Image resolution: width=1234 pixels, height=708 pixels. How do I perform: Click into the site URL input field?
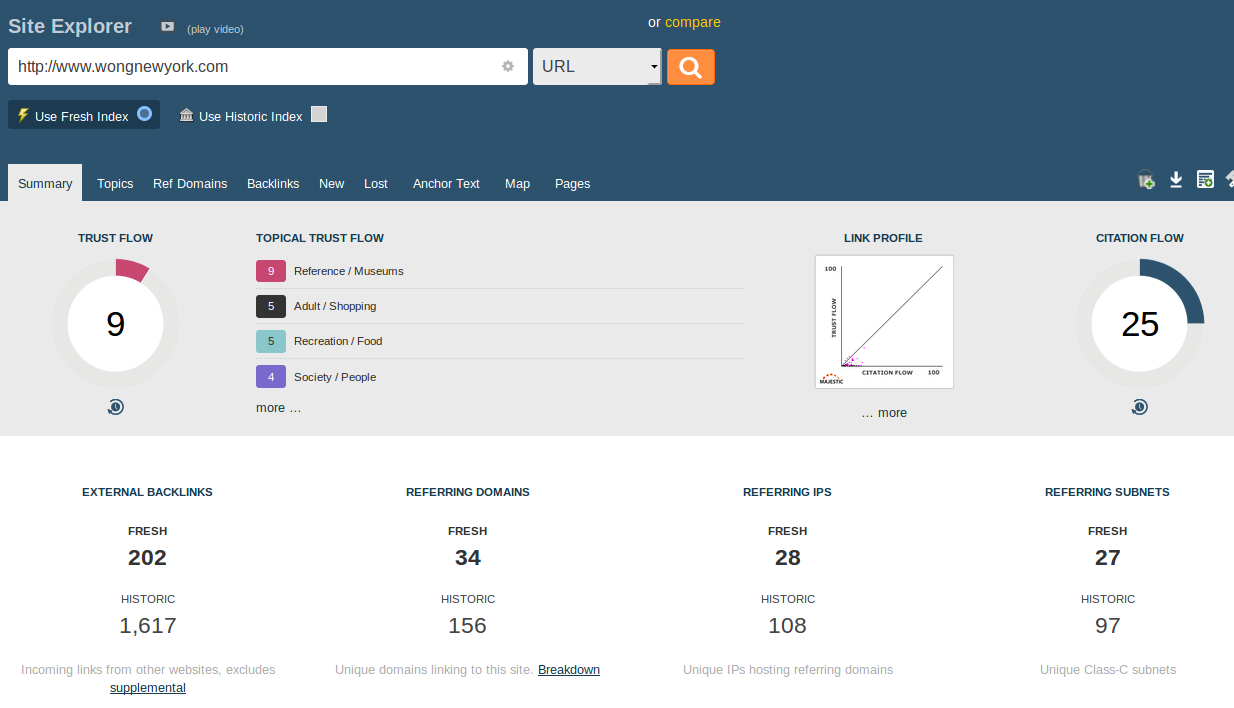(250, 67)
